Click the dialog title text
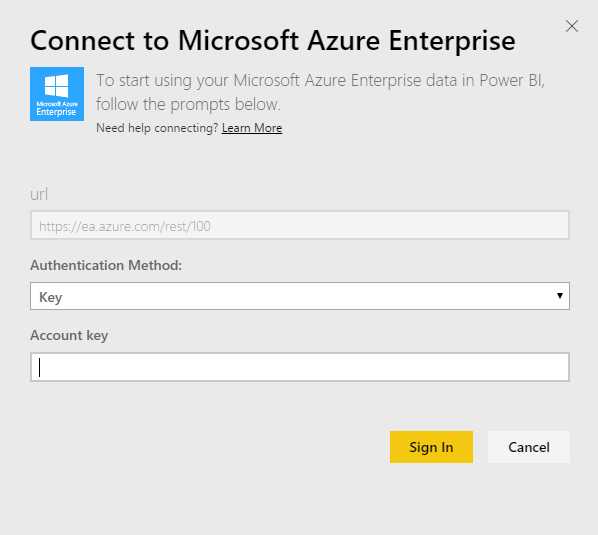This screenshot has height=535, width=598. [x=273, y=40]
